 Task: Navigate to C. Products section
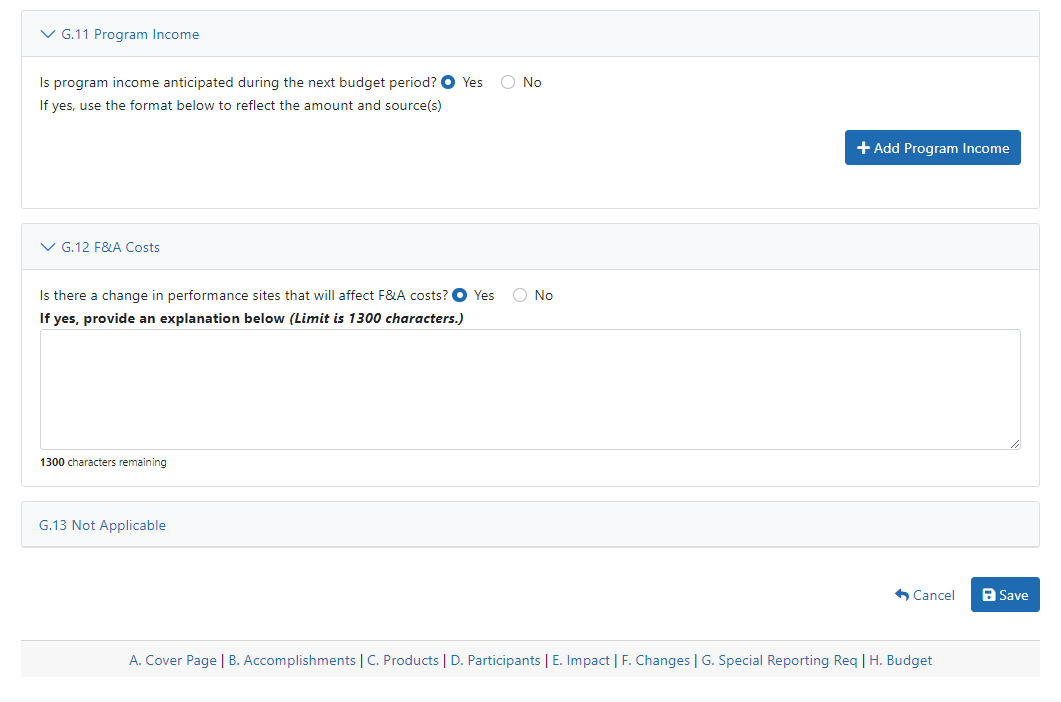click(x=403, y=660)
